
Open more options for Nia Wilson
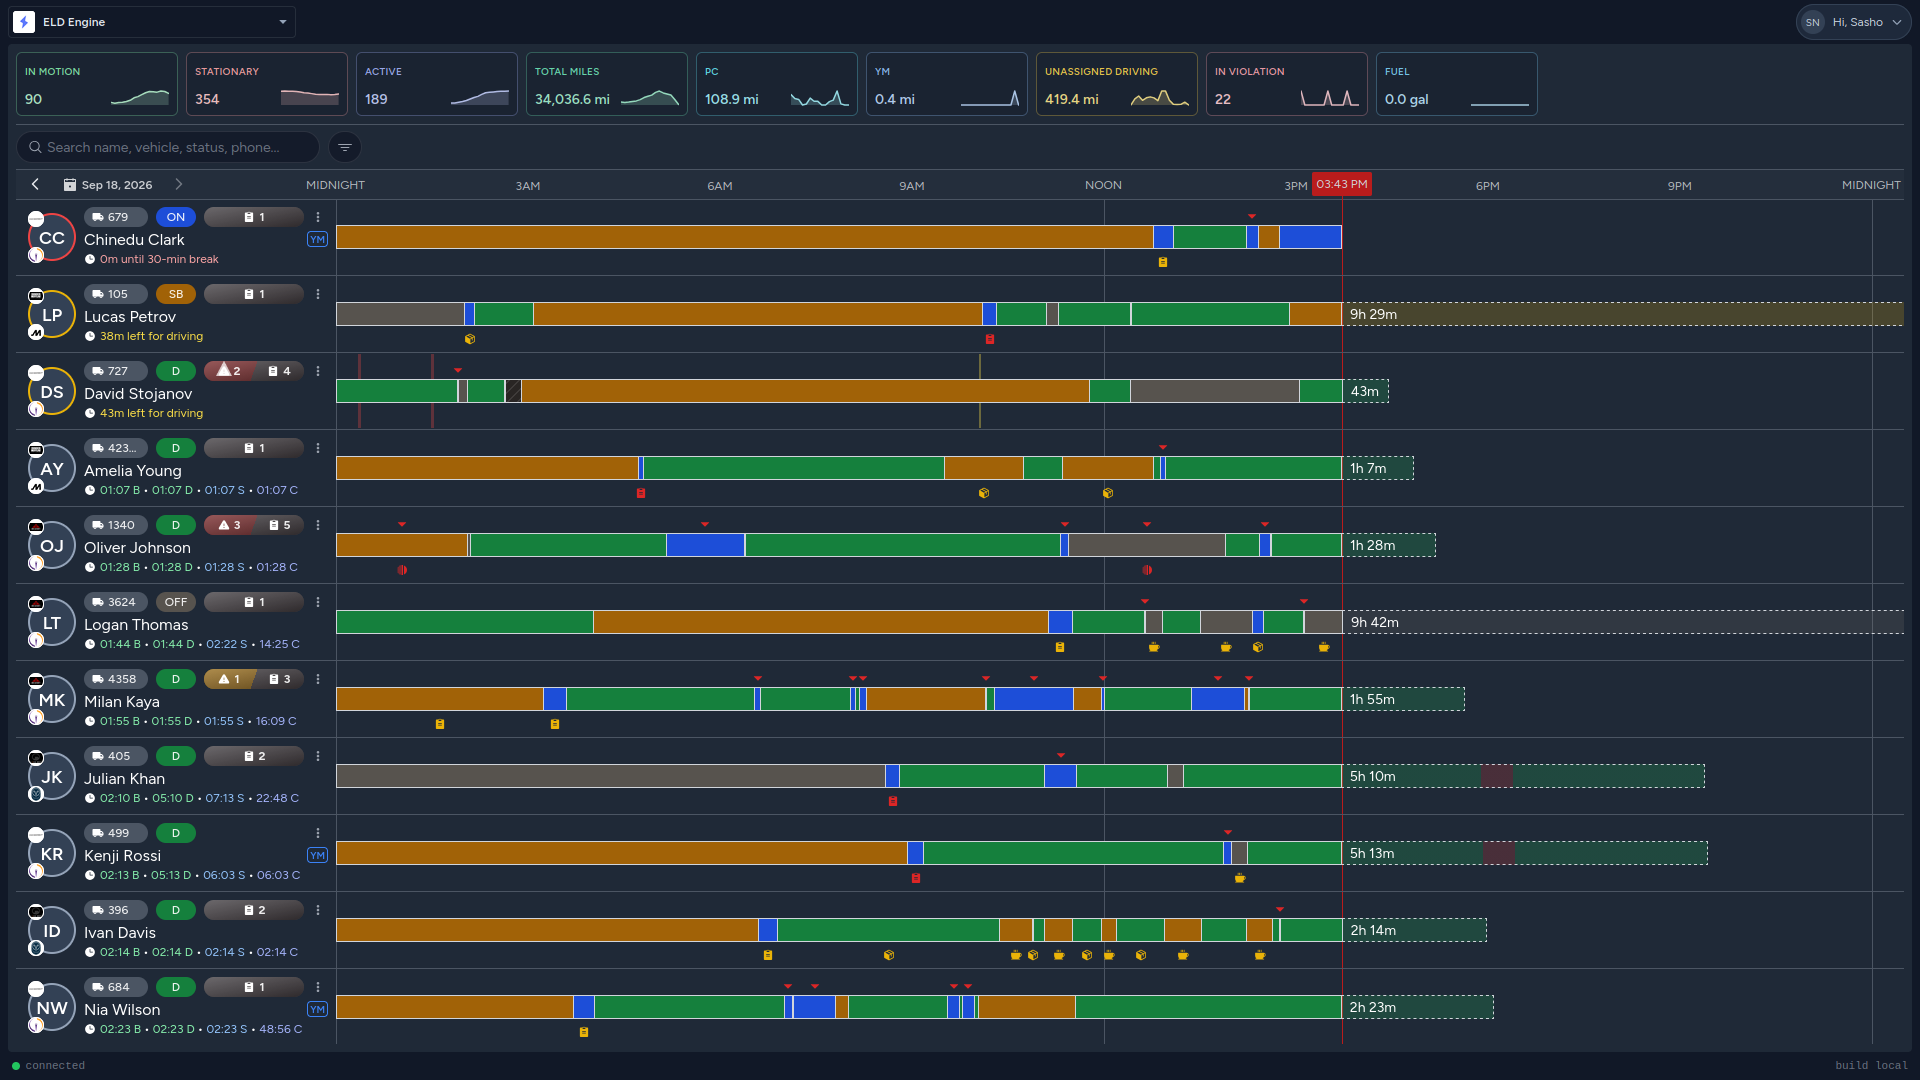click(318, 987)
